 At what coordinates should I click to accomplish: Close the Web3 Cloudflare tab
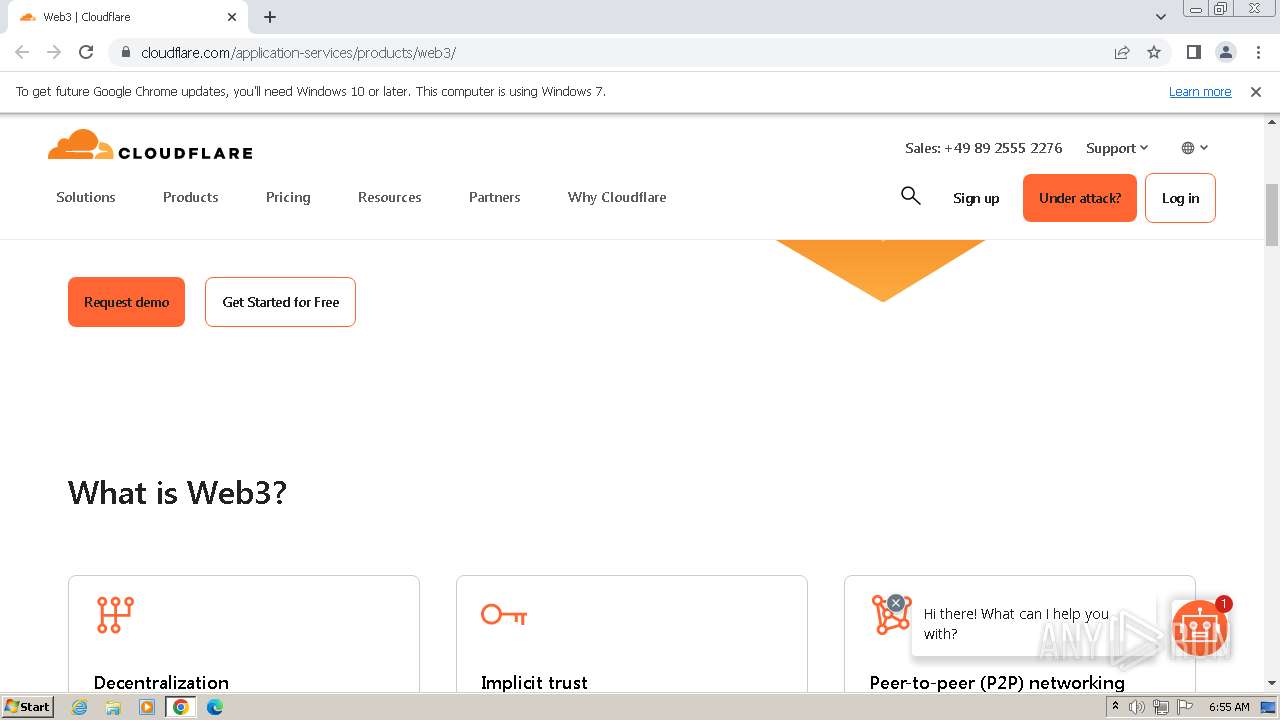pyautogui.click(x=232, y=17)
